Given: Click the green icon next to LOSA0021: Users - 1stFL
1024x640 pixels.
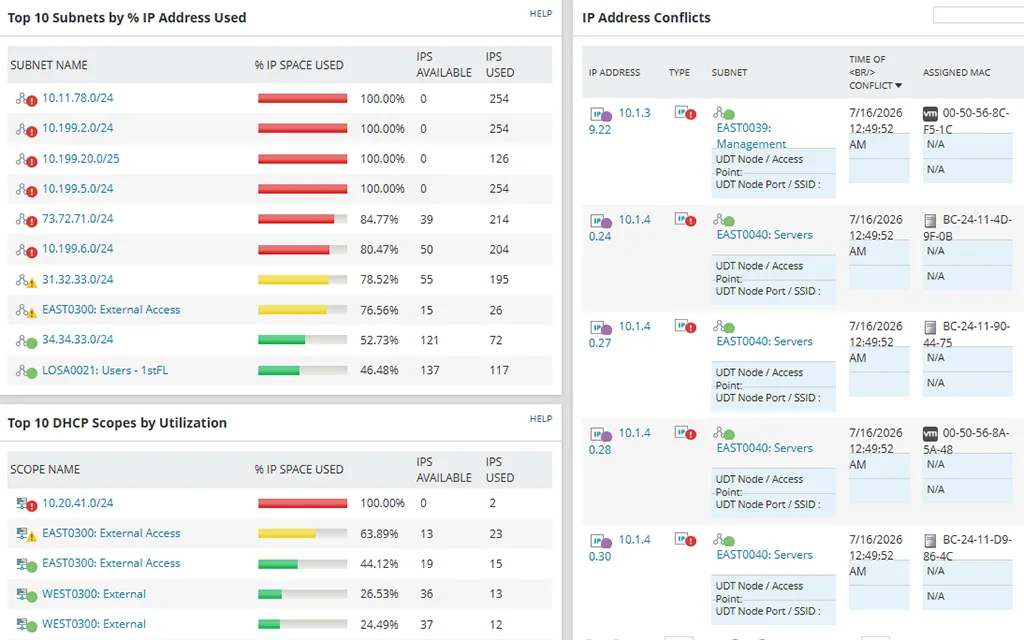Looking at the screenshot, I should pos(26,371).
